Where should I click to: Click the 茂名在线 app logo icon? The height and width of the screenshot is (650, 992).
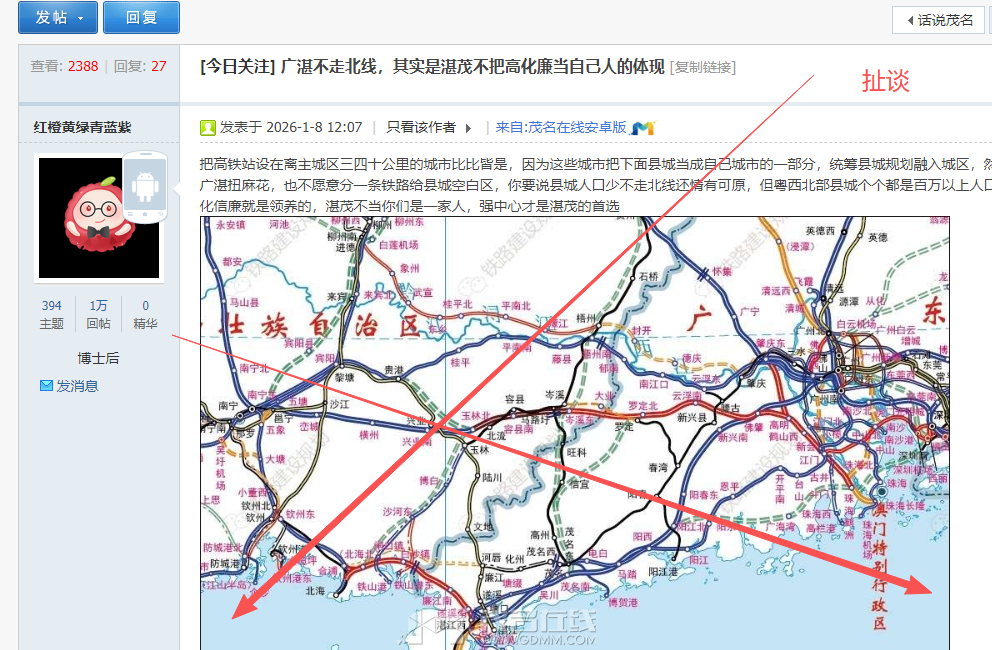tap(643, 127)
